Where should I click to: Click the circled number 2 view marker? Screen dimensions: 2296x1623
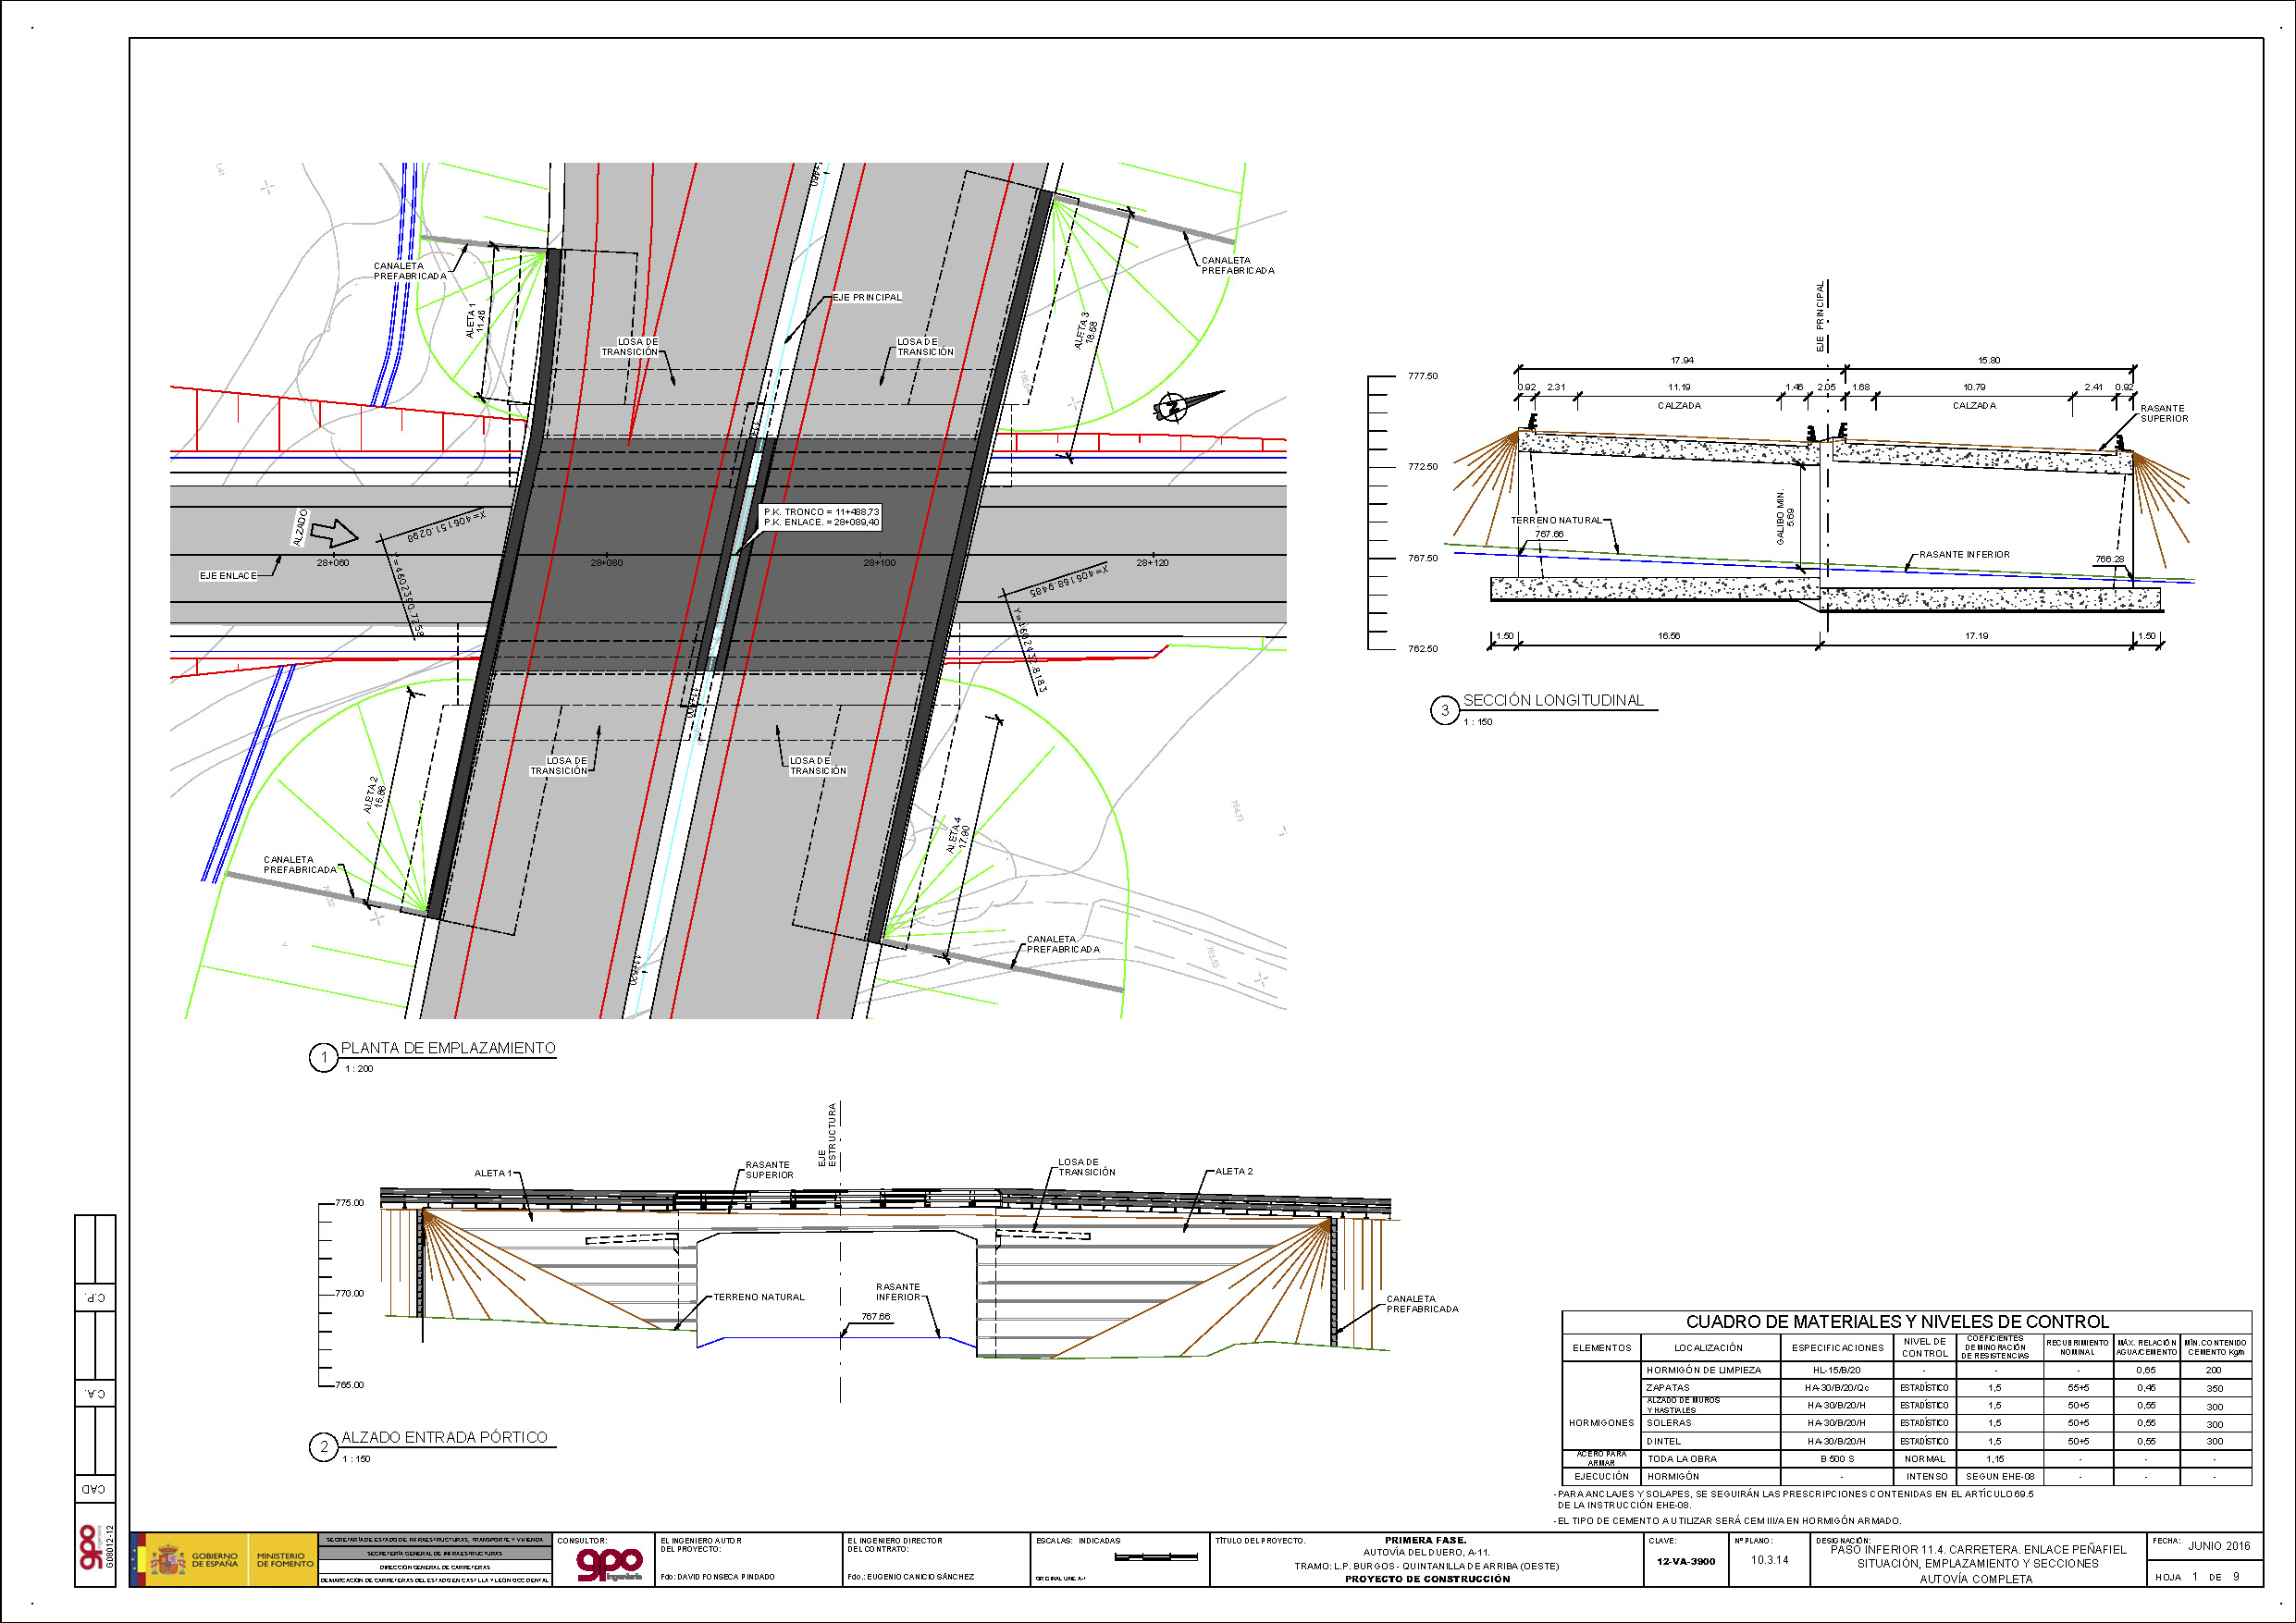(323, 1447)
